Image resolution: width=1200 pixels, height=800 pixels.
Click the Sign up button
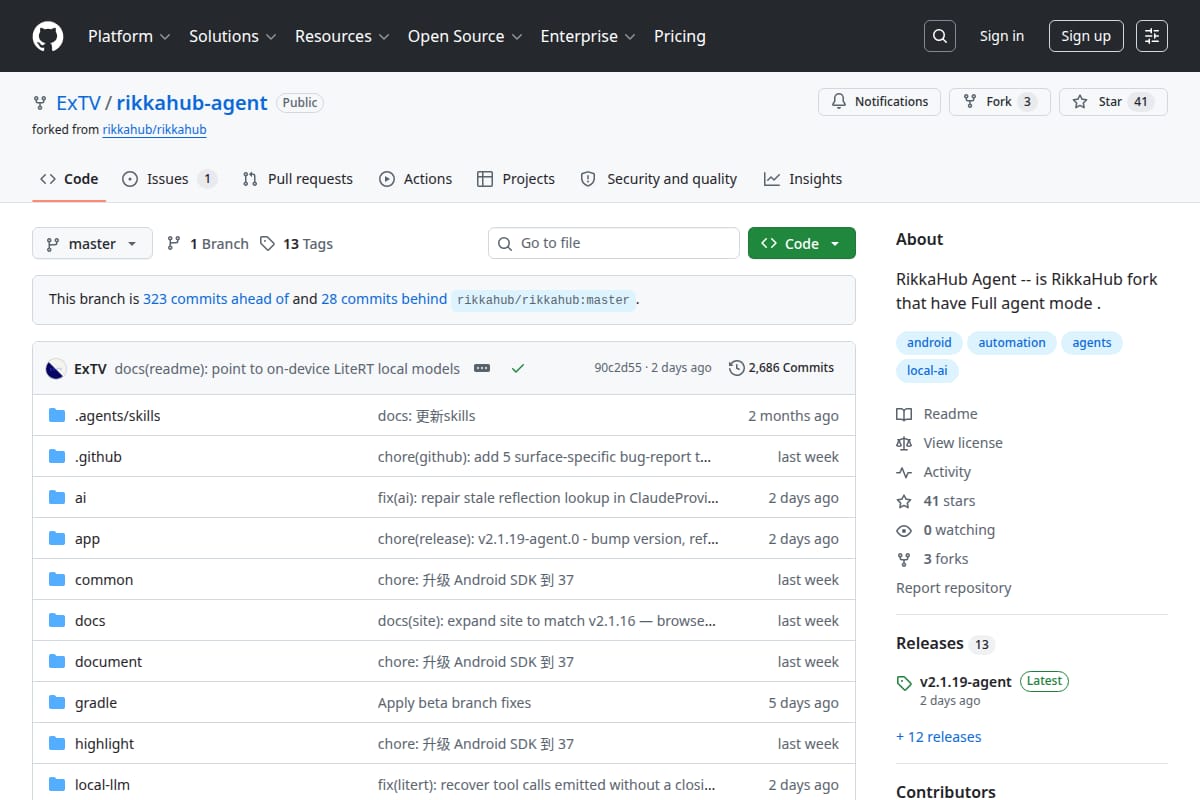pyautogui.click(x=1086, y=36)
